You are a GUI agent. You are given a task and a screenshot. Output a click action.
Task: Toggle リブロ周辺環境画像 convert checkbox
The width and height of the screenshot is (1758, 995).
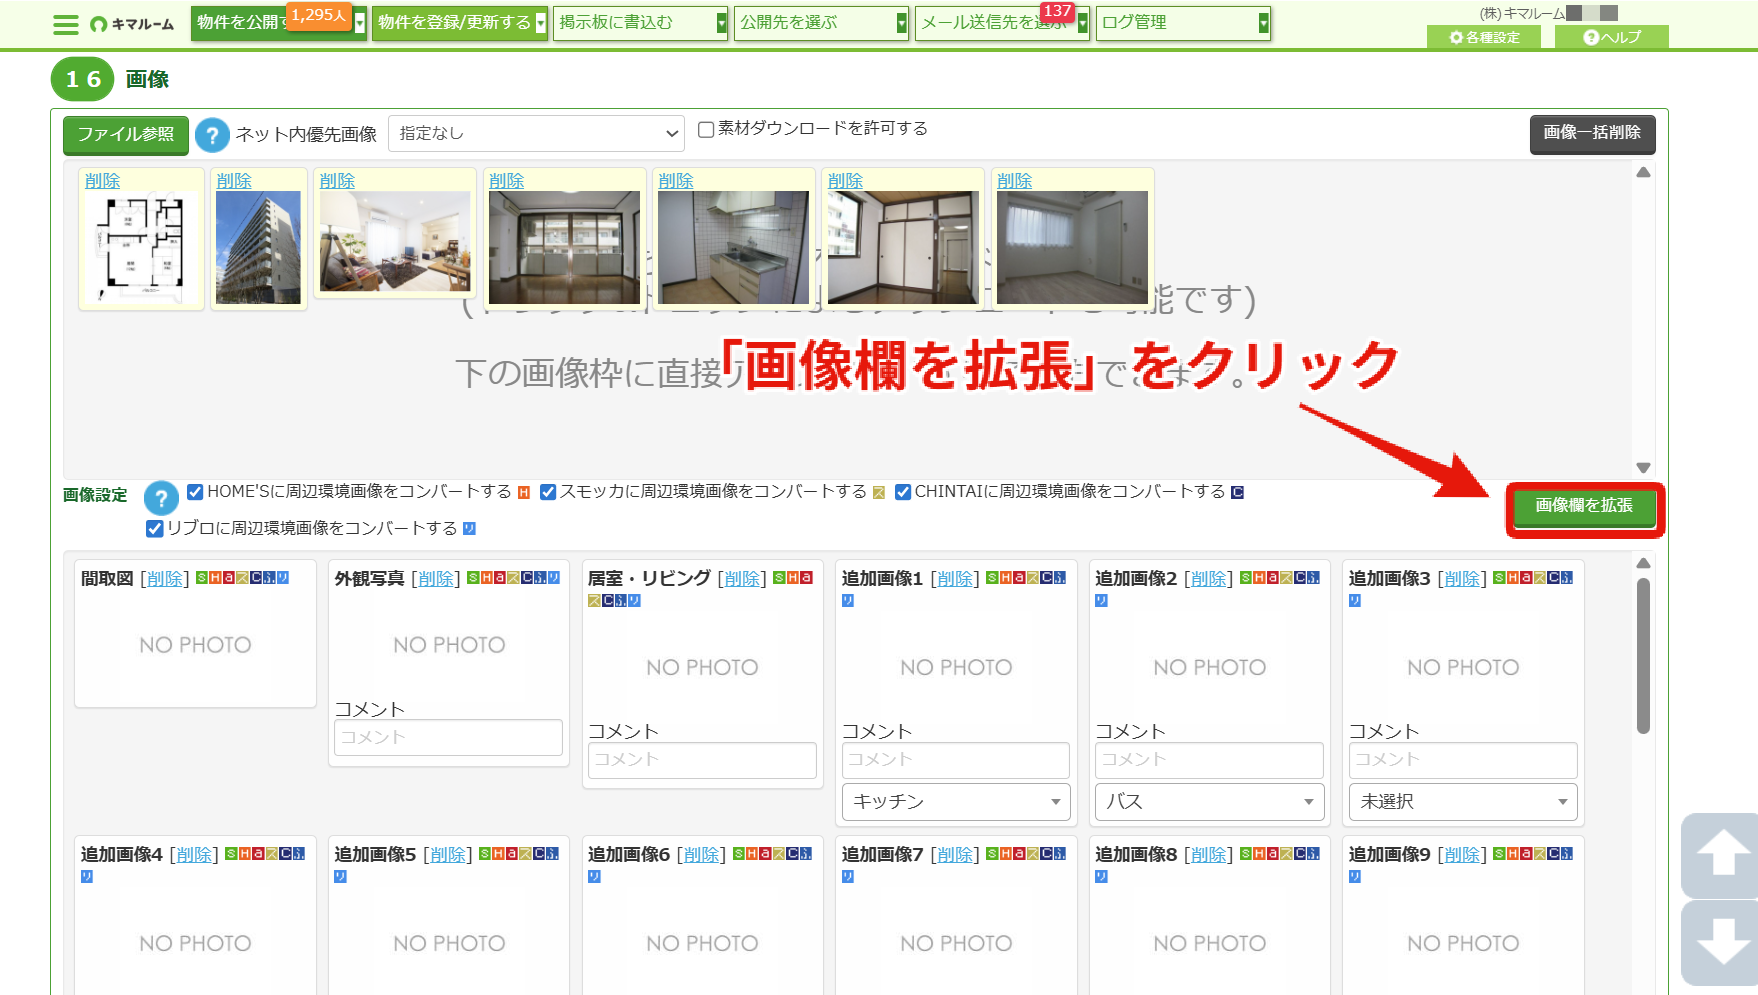pyautogui.click(x=154, y=528)
